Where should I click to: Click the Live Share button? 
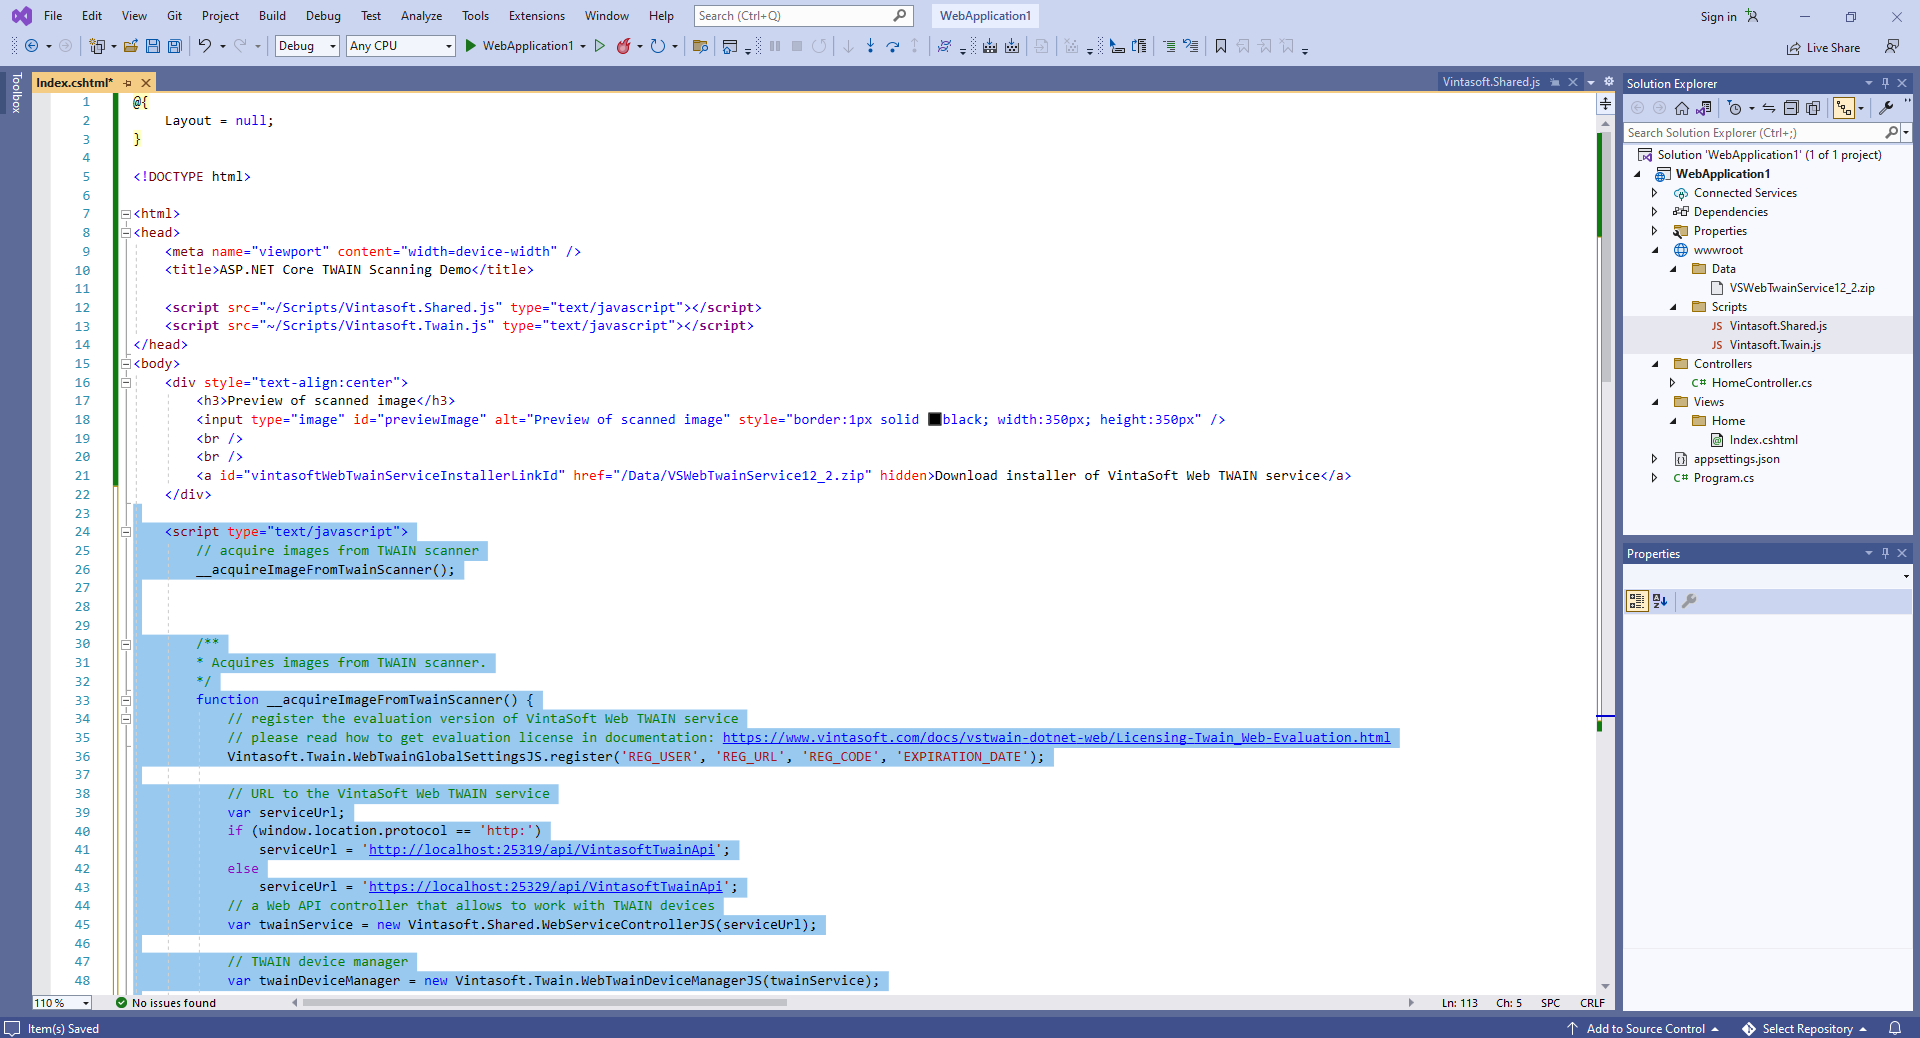point(1824,48)
